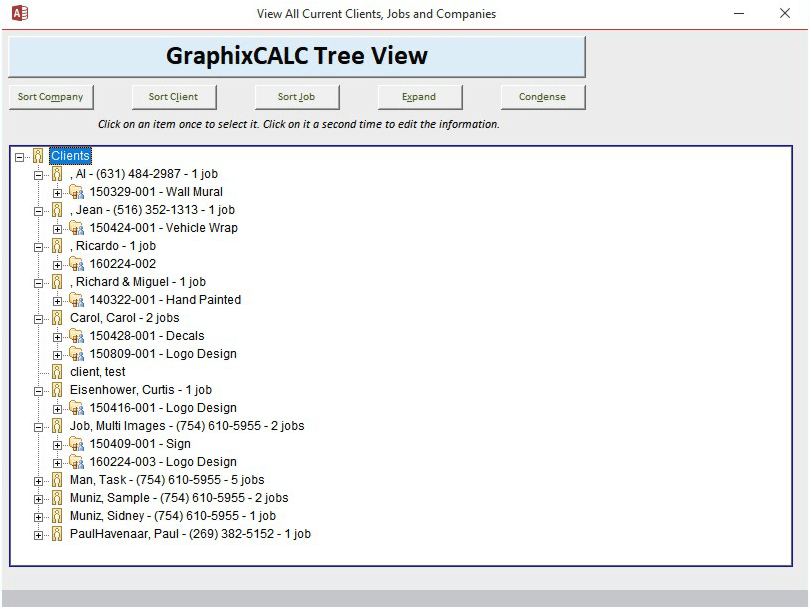Click the Sort Client button

174,97
